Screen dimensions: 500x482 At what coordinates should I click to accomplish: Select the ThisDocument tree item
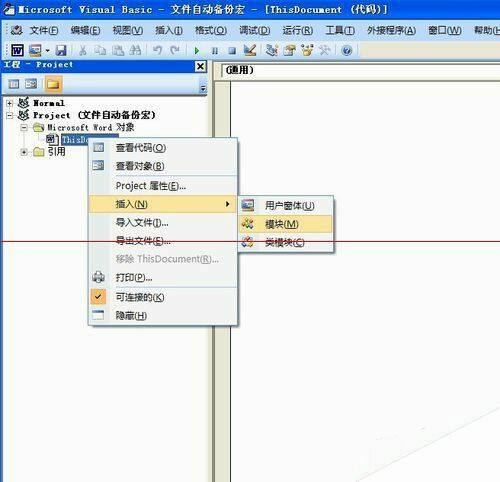pos(75,140)
